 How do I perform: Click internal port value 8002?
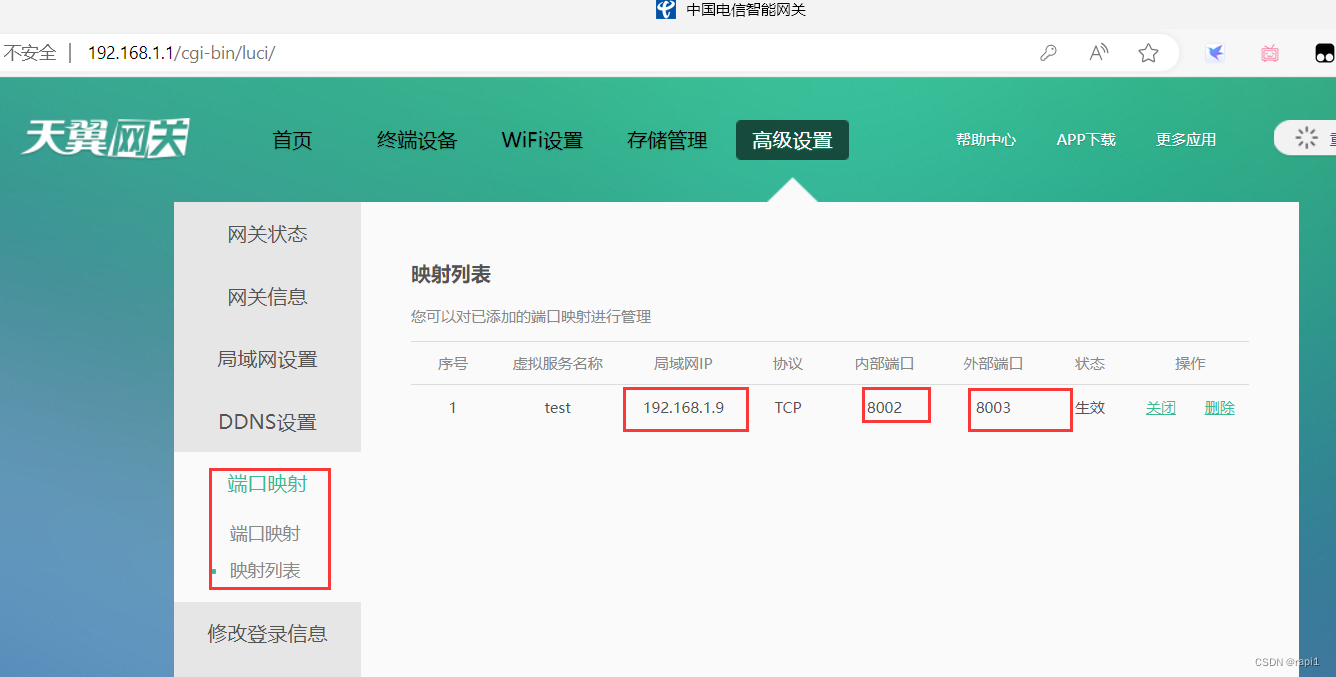(885, 408)
